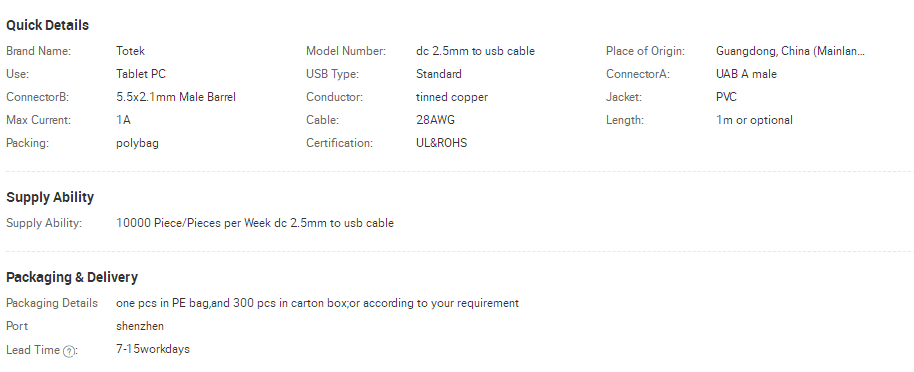
Task: Select the shenzhen port value
Action: pos(140,326)
